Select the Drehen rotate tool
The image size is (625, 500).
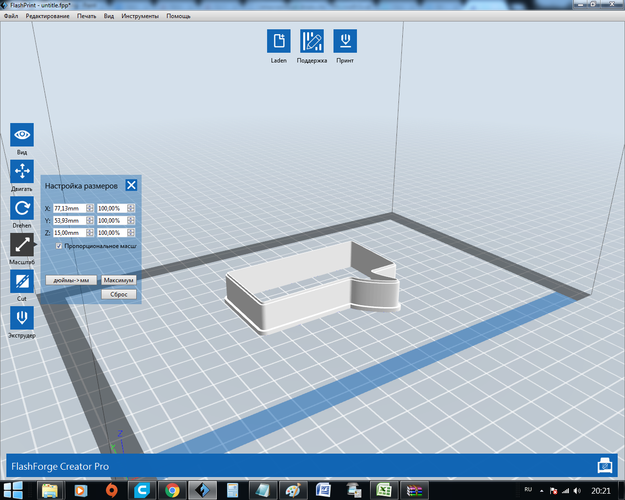(x=22, y=208)
